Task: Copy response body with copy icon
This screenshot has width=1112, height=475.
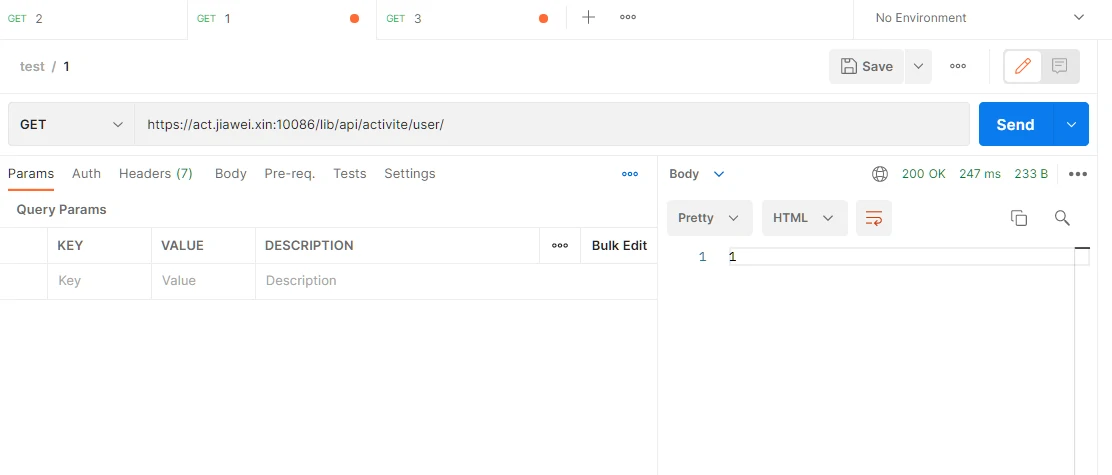Action: tap(1019, 218)
